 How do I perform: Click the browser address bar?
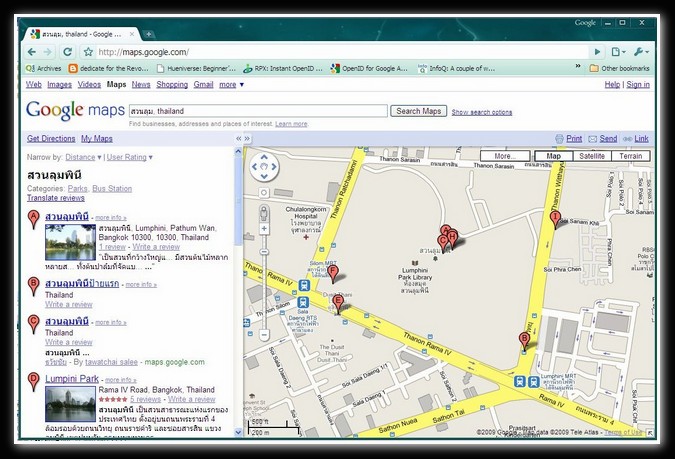click(x=342, y=52)
